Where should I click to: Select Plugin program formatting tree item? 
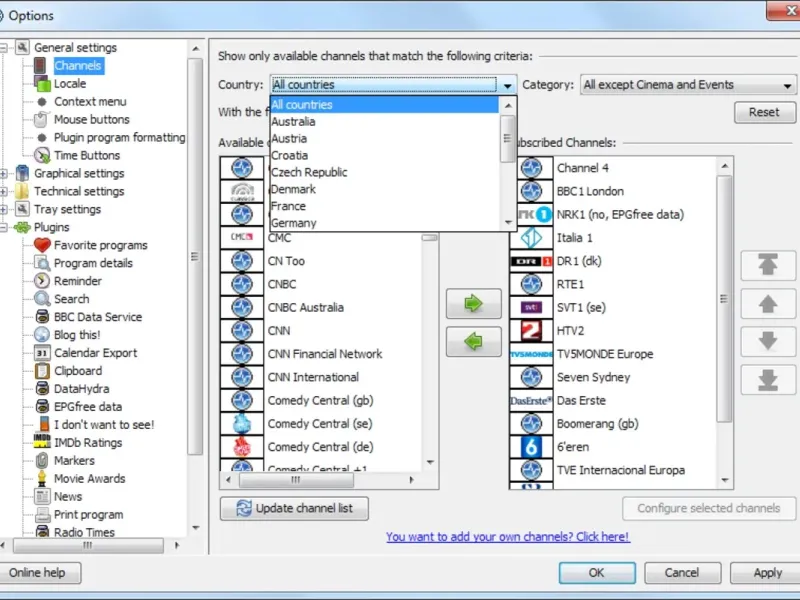(x=119, y=137)
